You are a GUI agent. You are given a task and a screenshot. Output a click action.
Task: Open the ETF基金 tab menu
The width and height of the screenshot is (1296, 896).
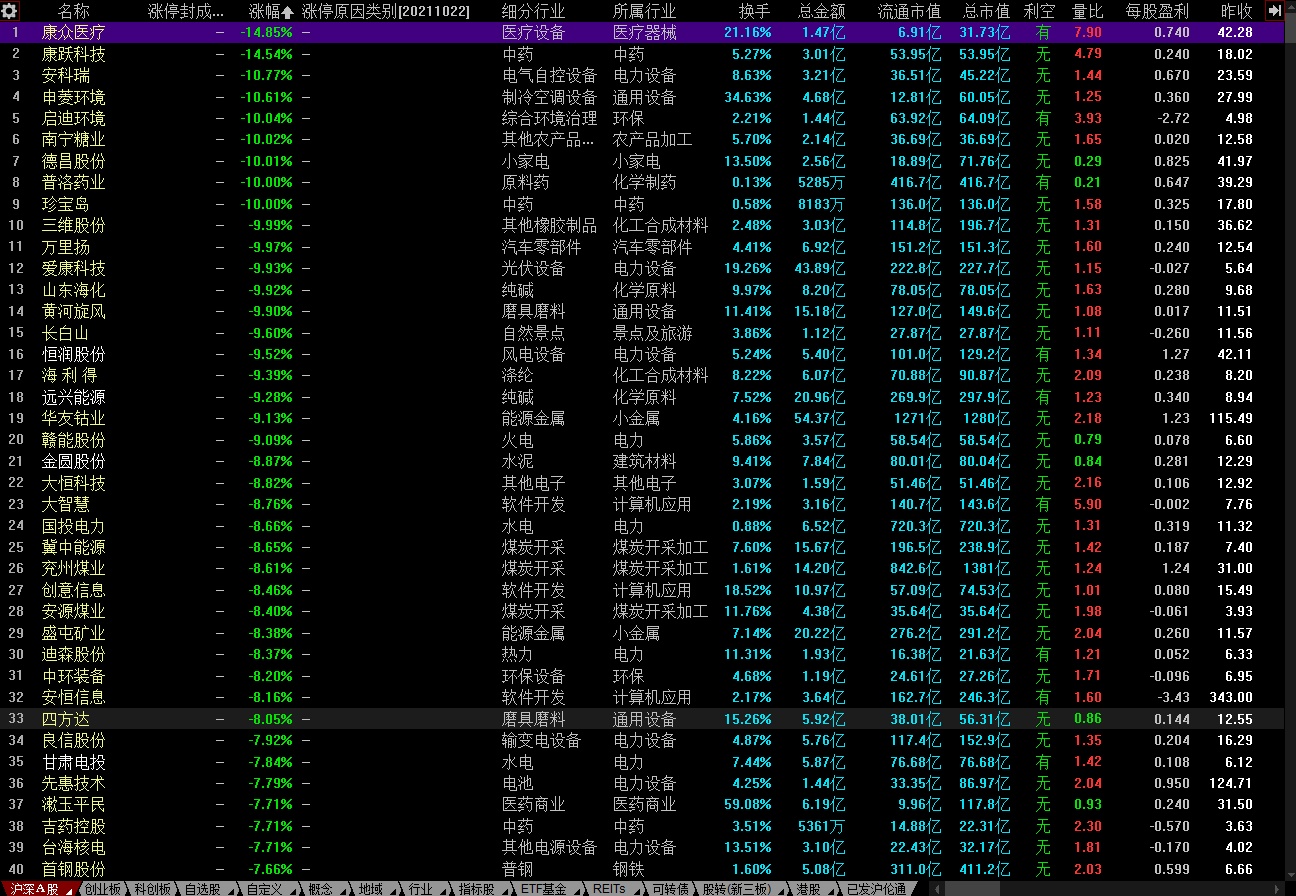pos(549,888)
